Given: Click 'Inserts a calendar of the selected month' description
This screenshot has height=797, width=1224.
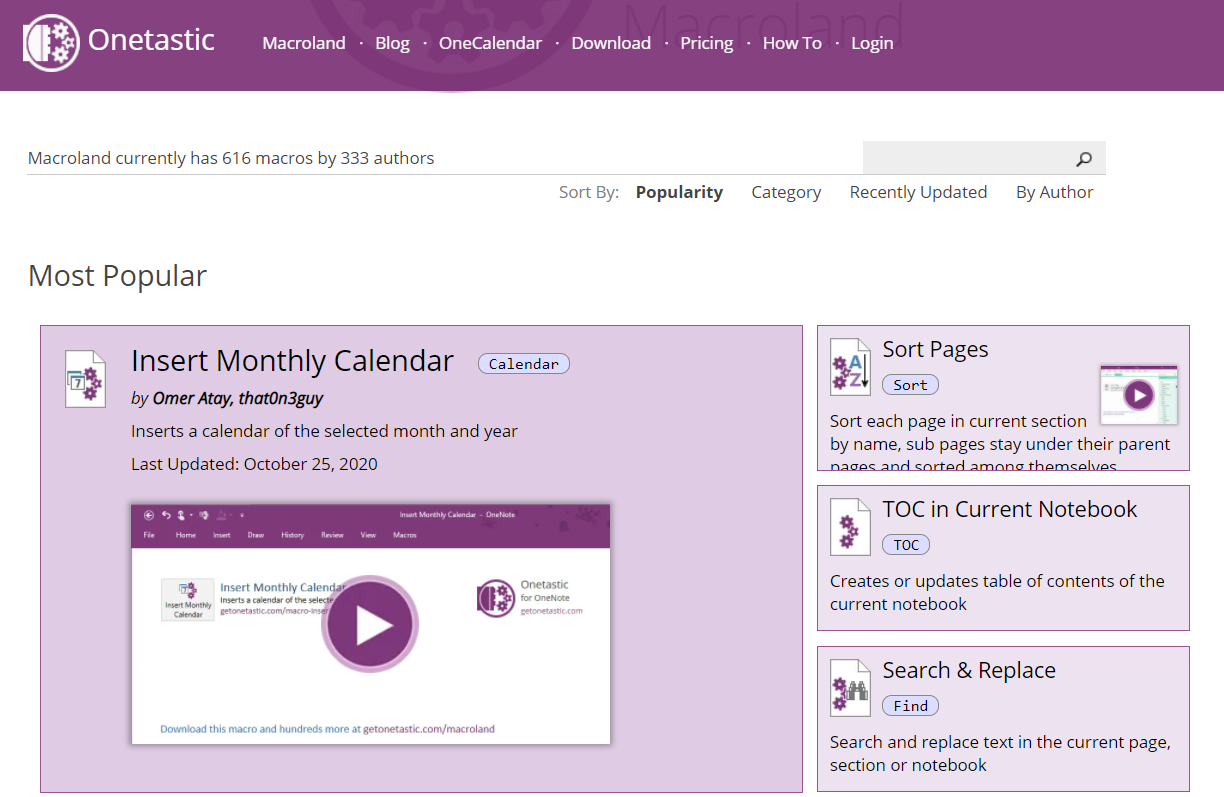Looking at the screenshot, I should (x=324, y=431).
